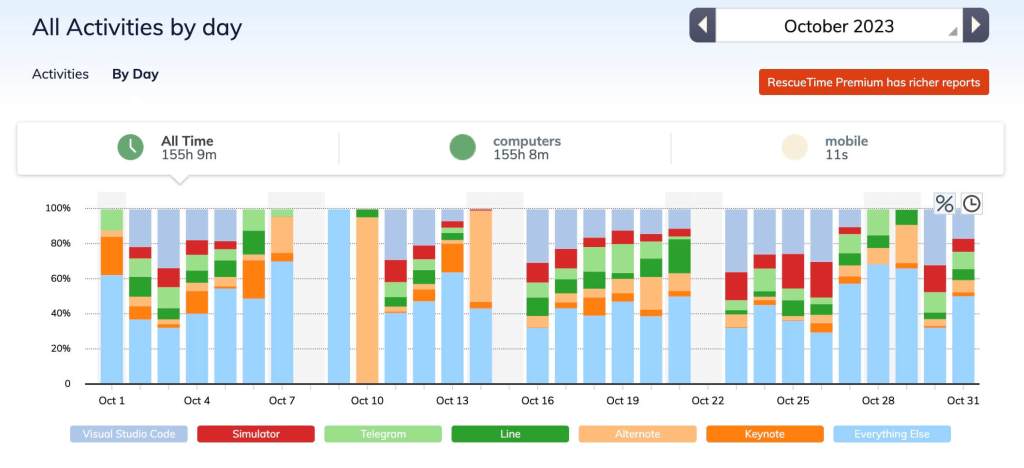Open the October 2023 date picker

point(838,26)
